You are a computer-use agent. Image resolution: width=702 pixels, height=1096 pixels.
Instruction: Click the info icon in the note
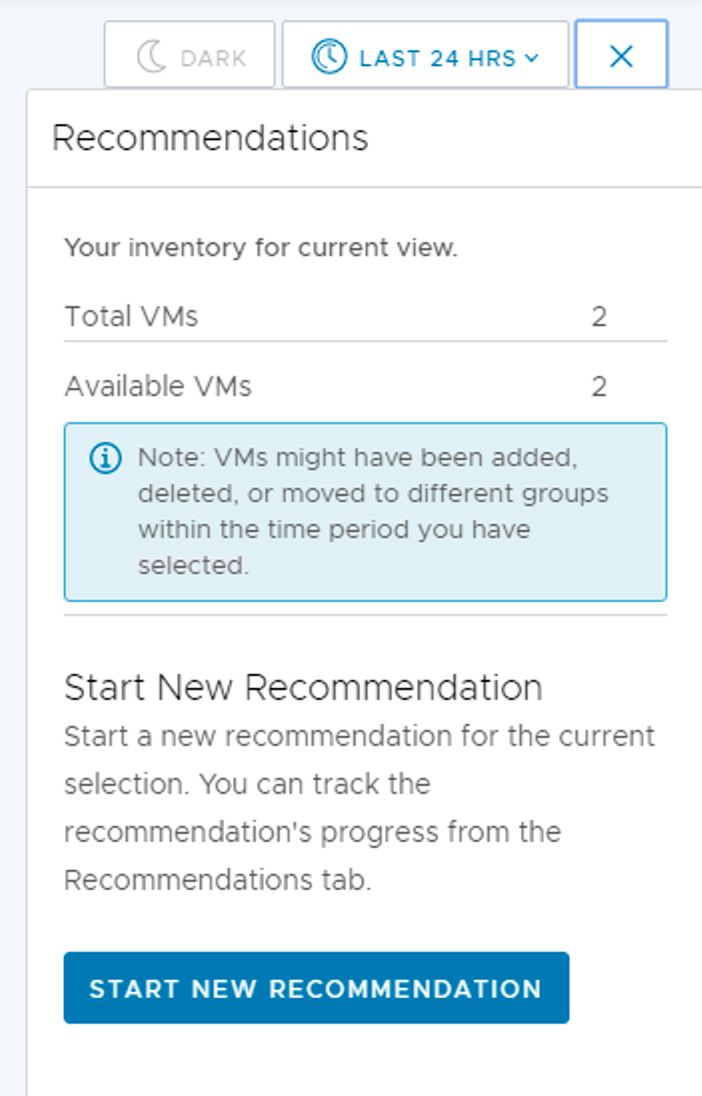105,459
